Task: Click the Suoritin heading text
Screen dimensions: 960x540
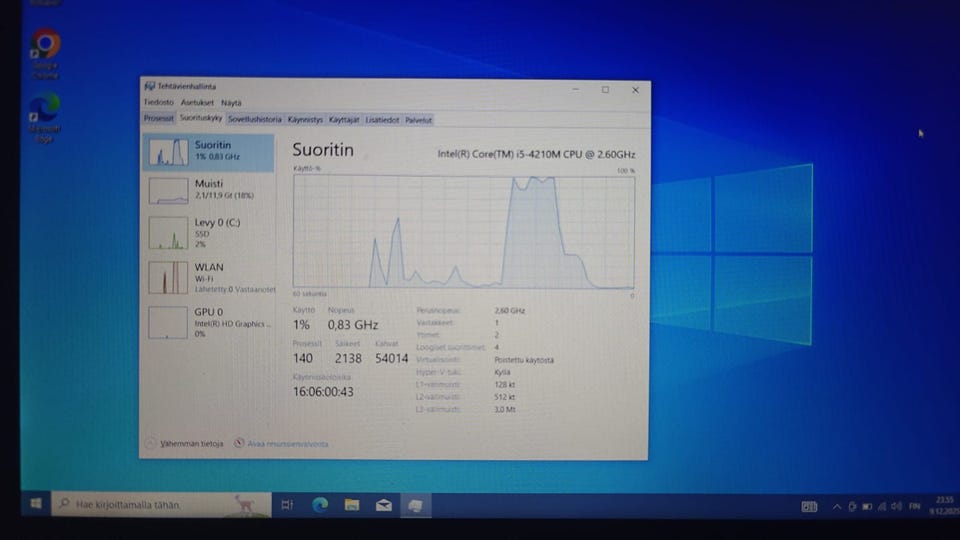Action: point(323,149)
